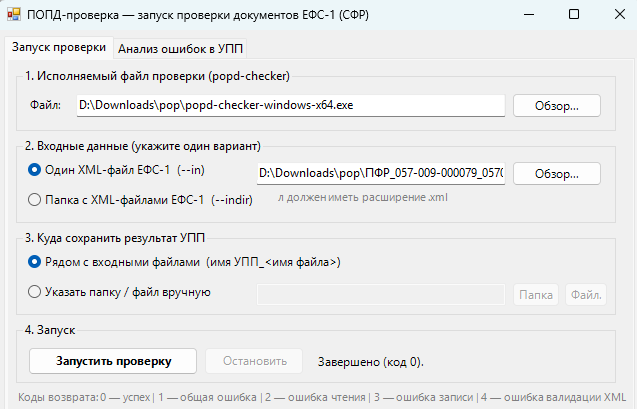Minimize the ПОПД-проверка window
The image size is (637, 409).
pos(529,15)
